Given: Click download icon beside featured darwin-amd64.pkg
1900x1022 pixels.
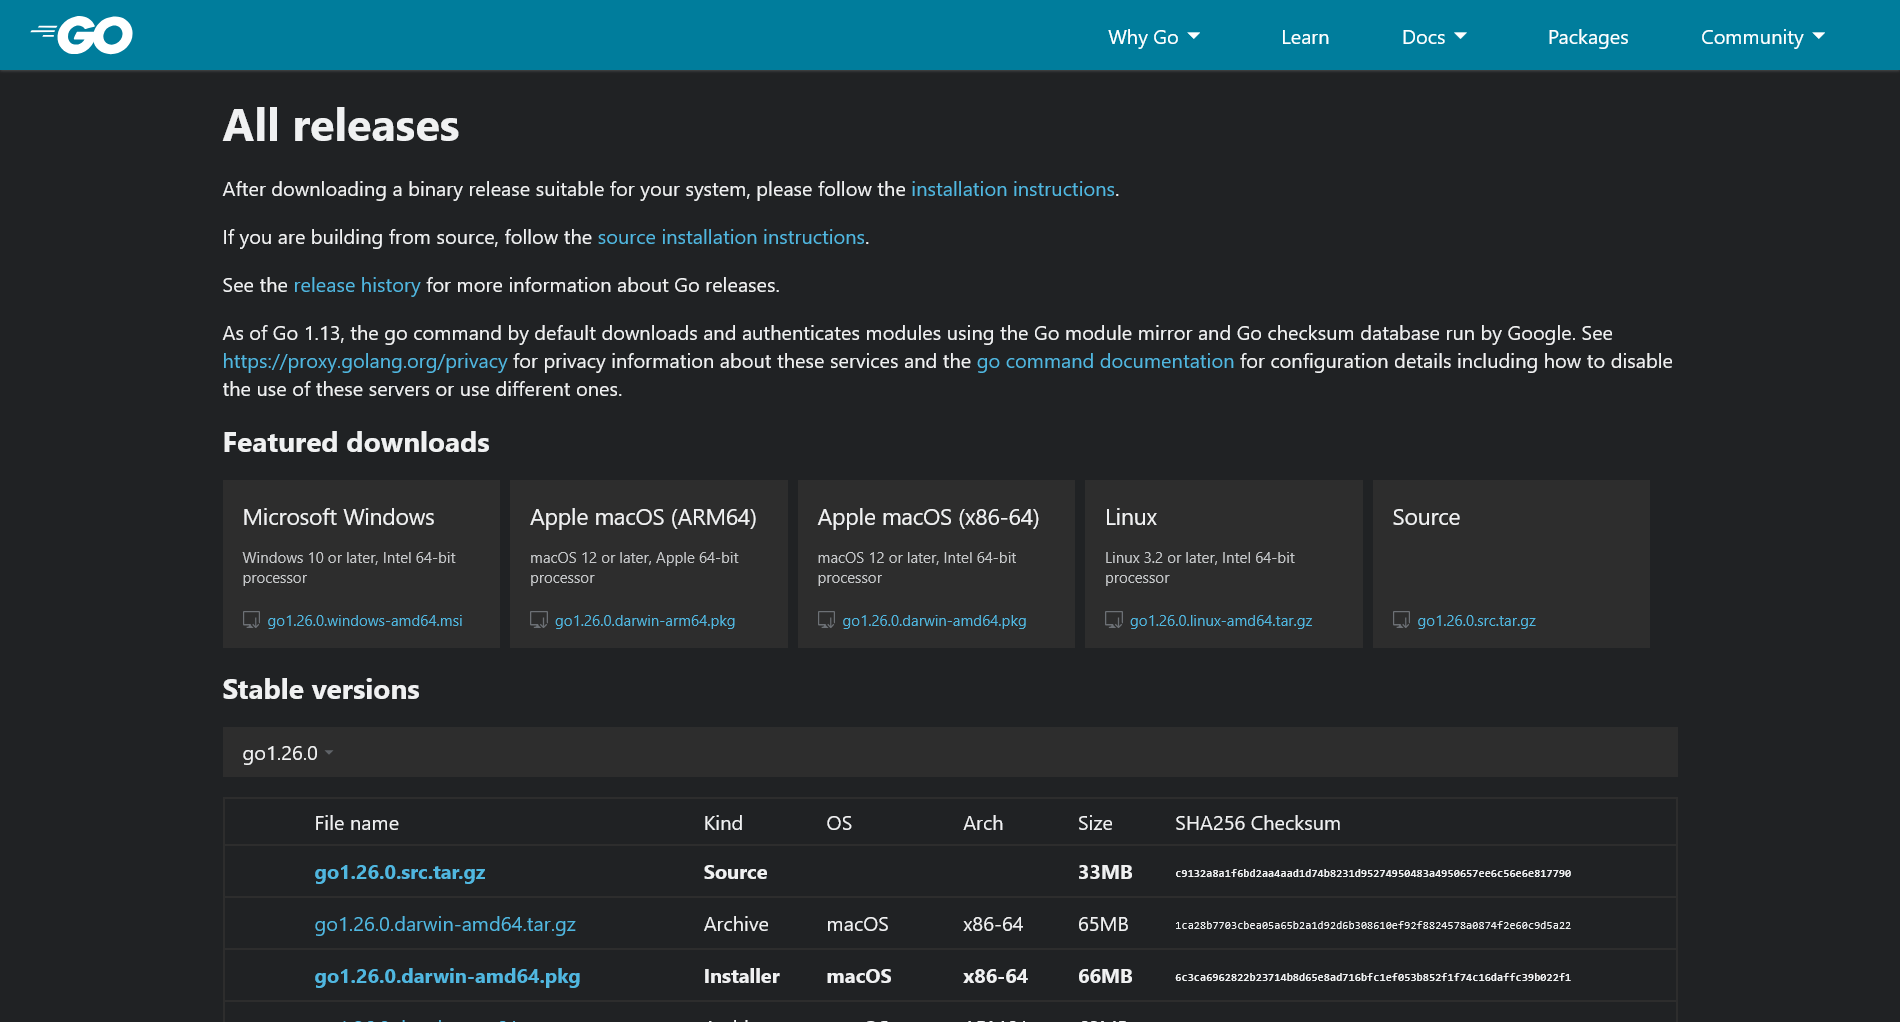Looking at the screenshot, I should pyautogui.click(x=826, y=620).
